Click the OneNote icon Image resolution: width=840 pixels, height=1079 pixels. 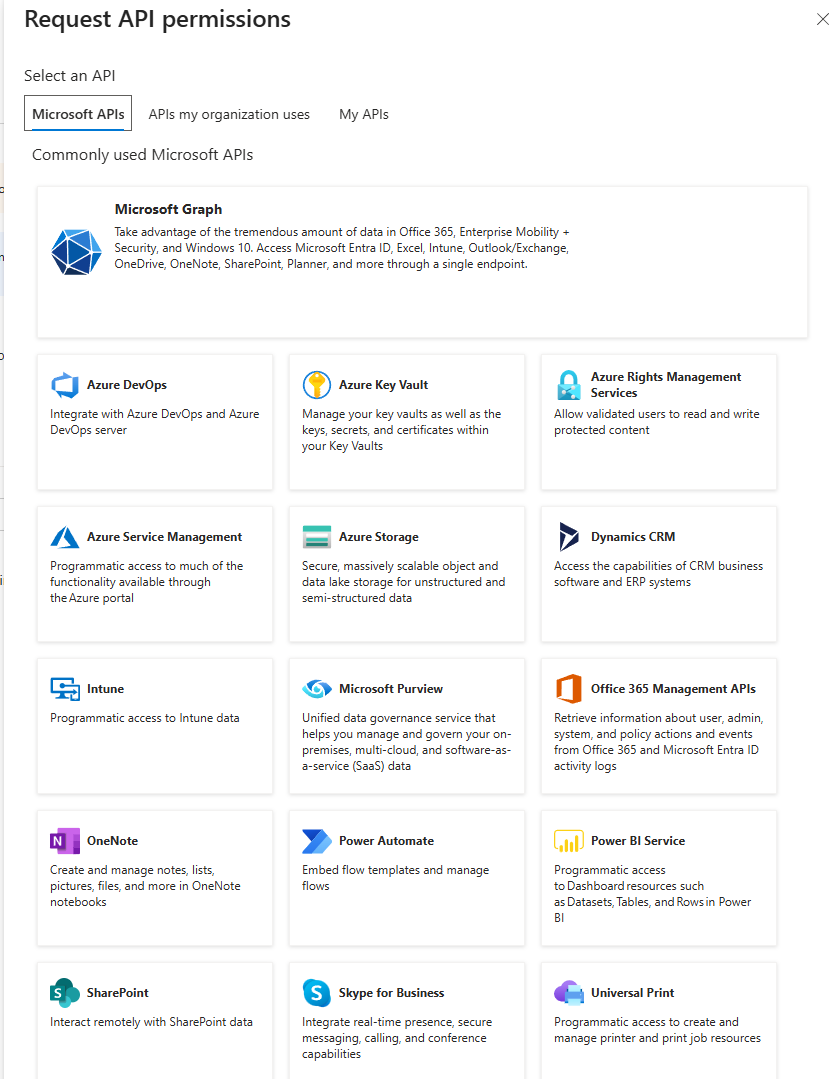(x=65, y=841)
